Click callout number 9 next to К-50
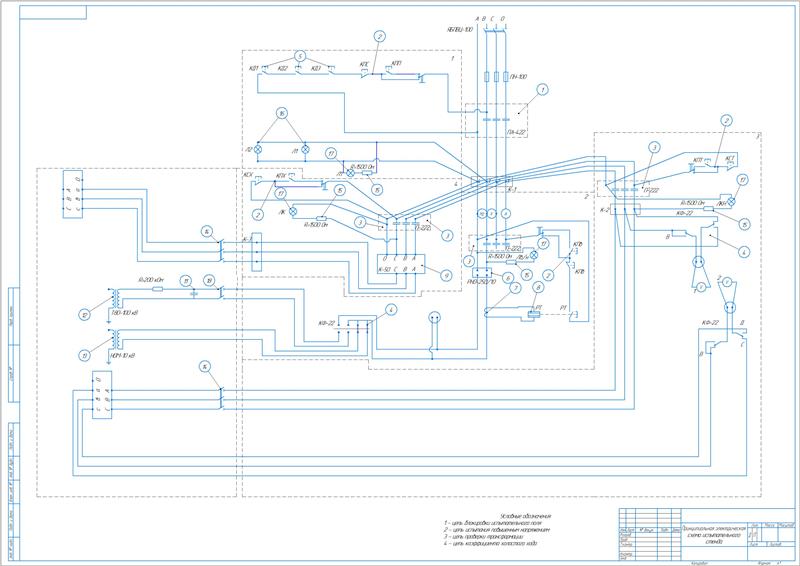 click(x=446, y=275)
